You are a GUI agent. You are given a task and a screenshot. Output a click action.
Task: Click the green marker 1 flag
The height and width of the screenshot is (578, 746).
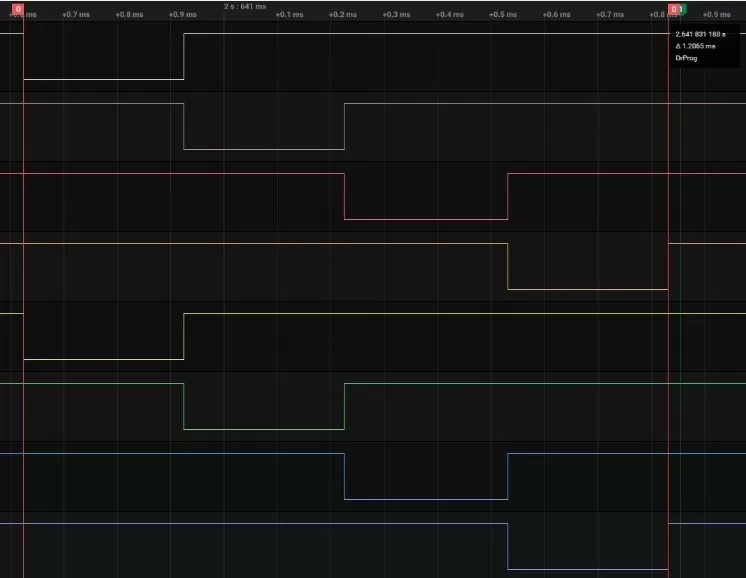click(682, 9)
